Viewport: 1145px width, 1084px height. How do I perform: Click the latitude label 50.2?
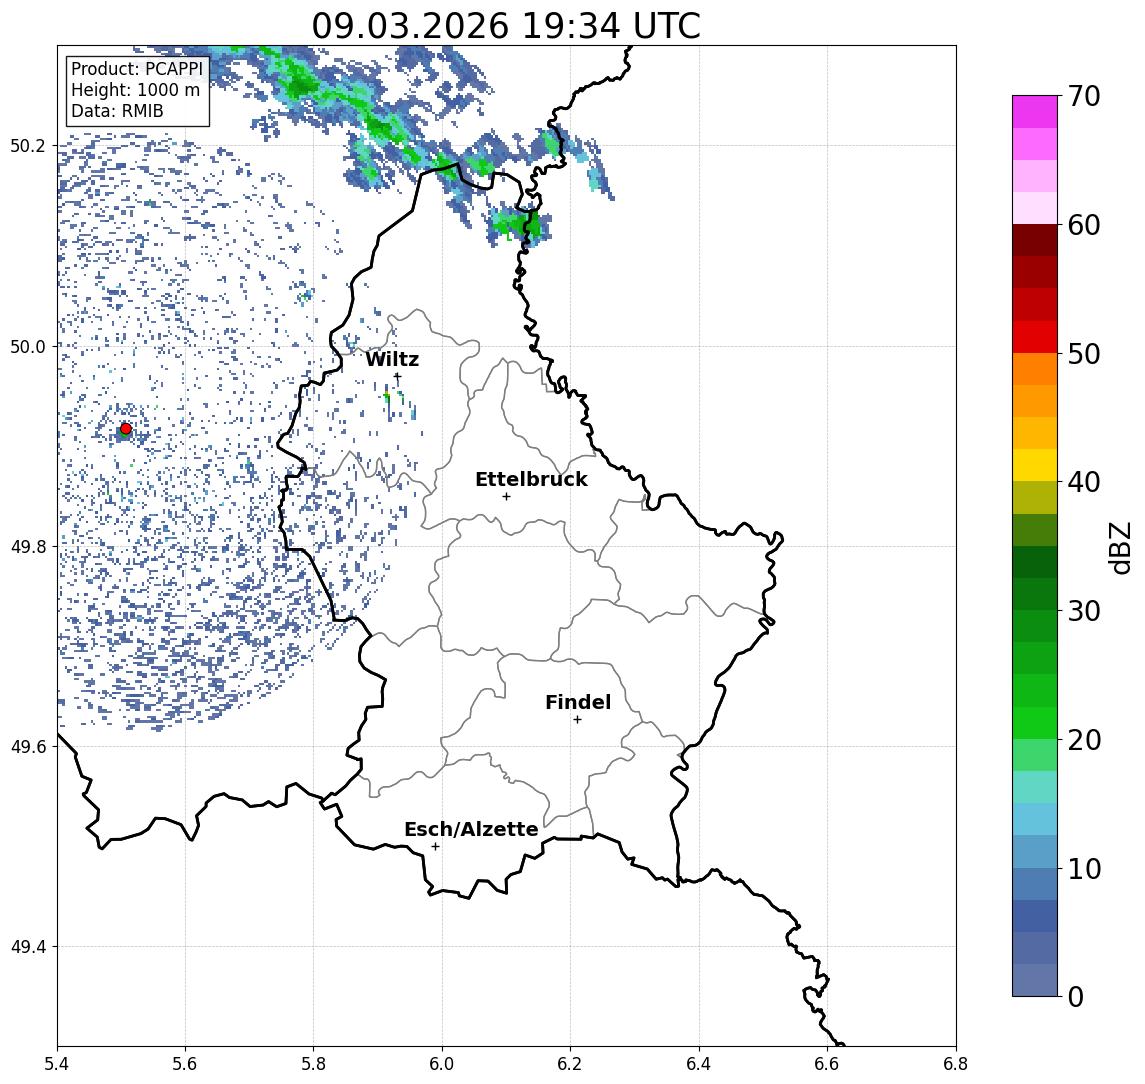click(x=28, y=145)
